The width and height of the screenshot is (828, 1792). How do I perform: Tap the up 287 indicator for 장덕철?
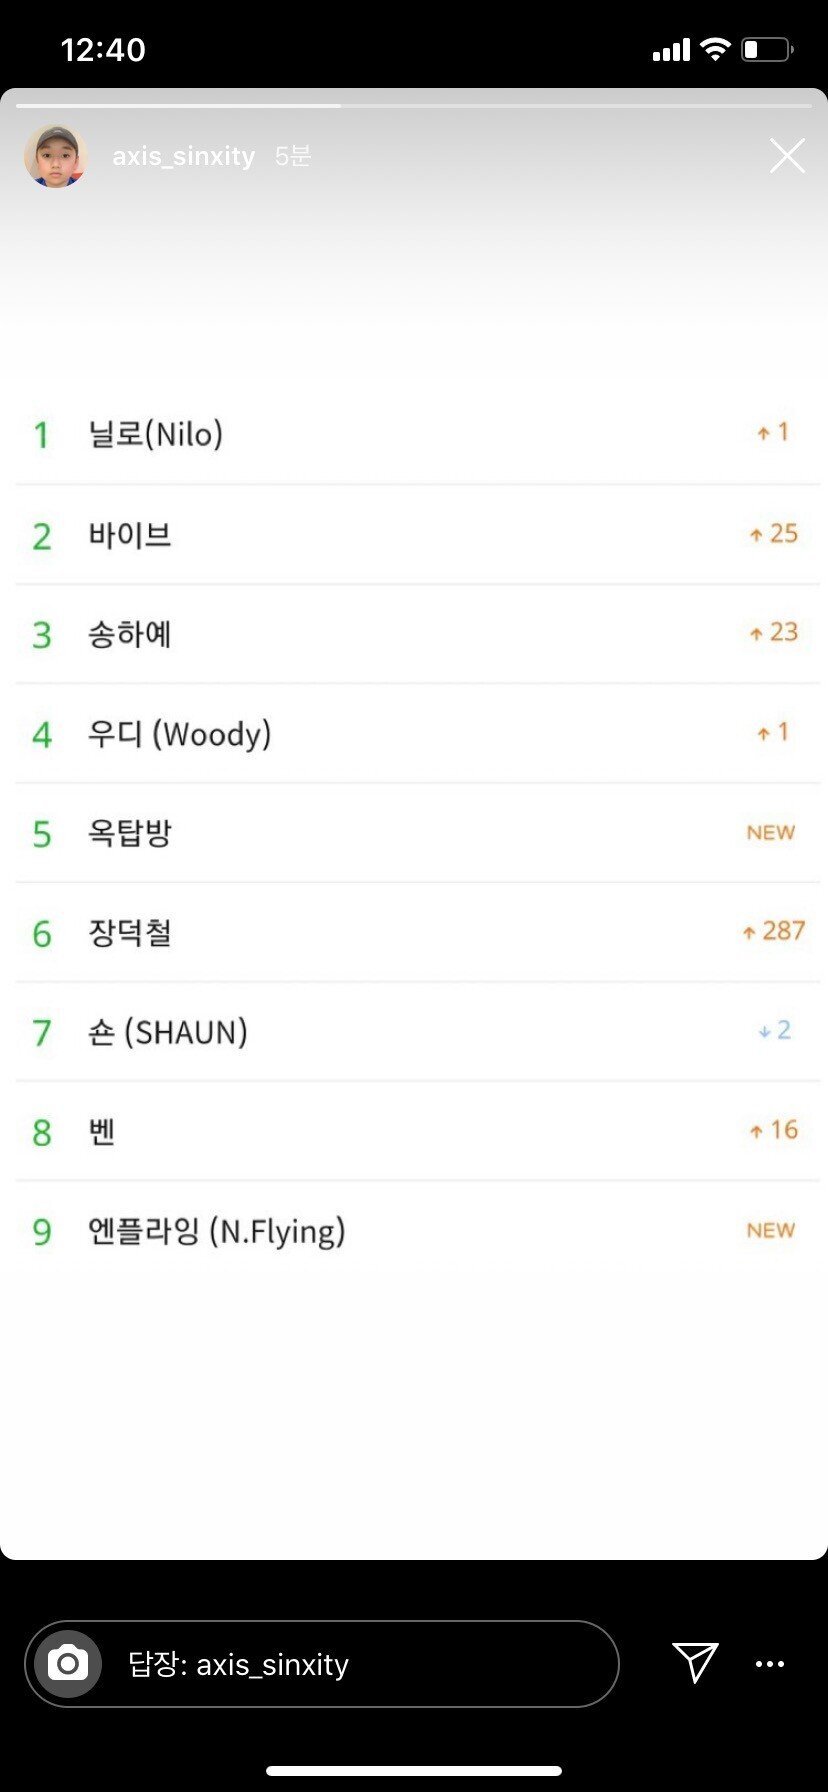tap(773, 931)
